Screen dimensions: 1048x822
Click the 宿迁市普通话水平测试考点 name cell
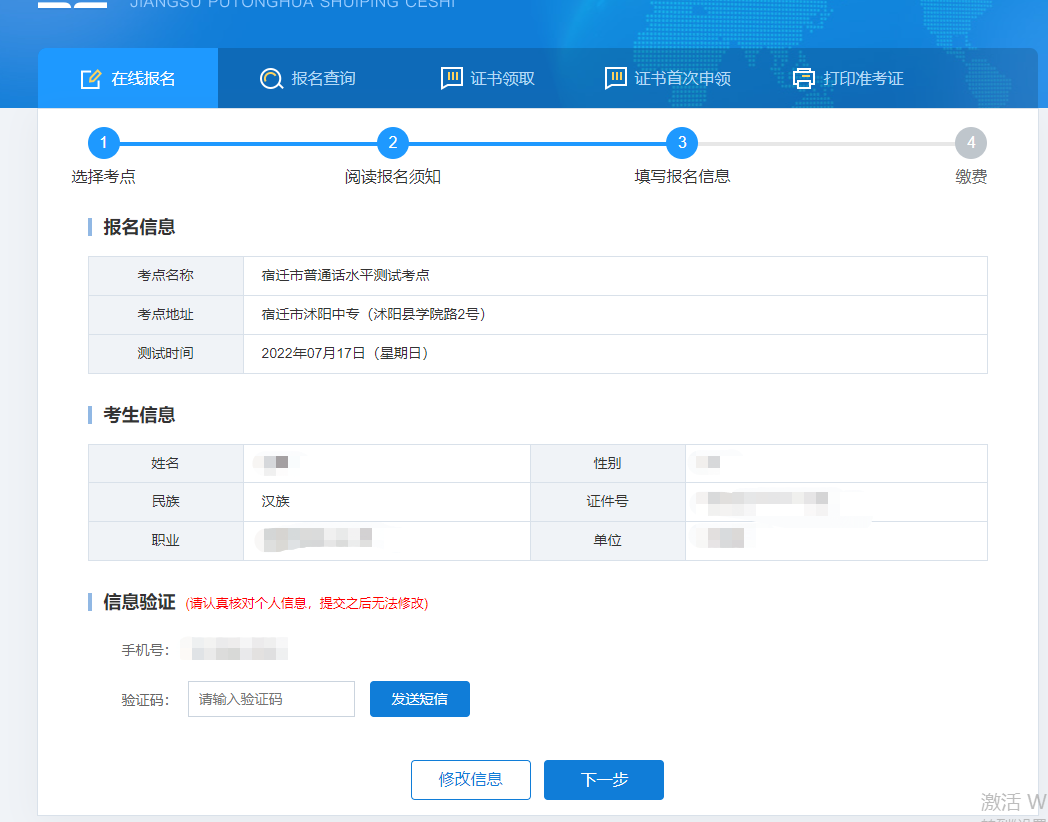tap(346, 276)
